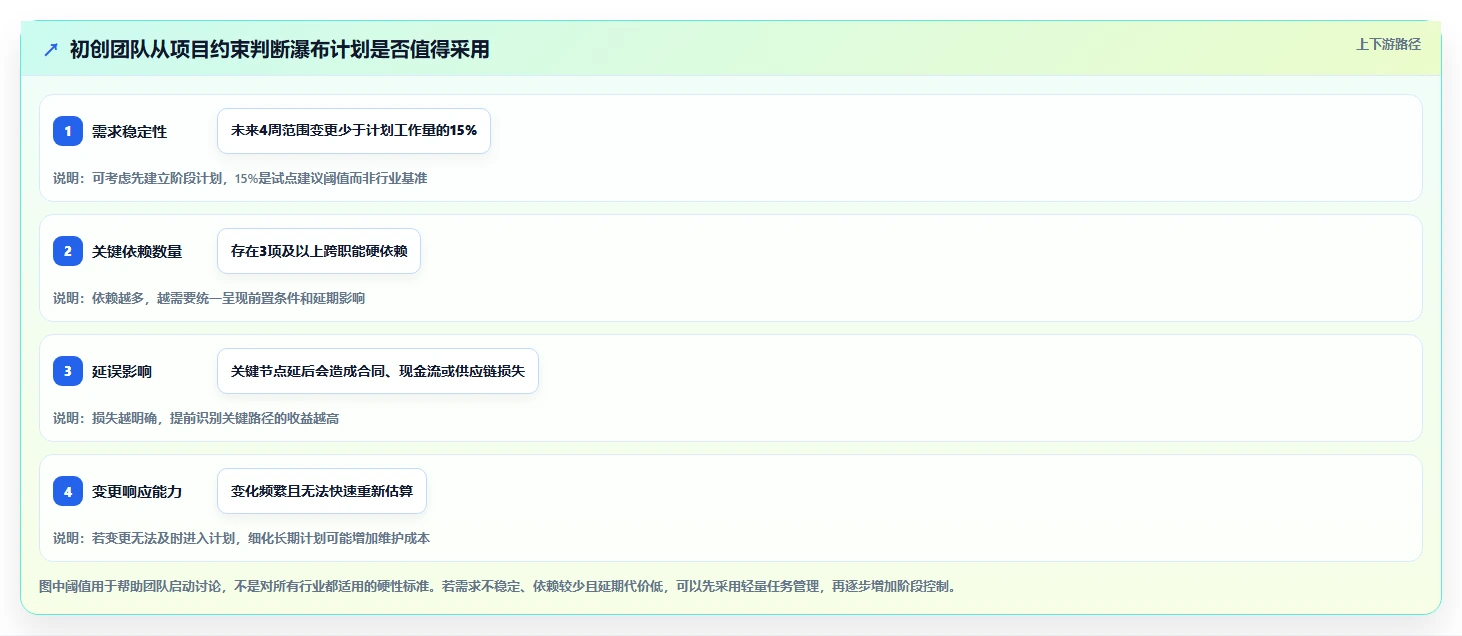1462x636 pixels.
Task: Select the 变更响应能力 label
Action: point(137,491)
